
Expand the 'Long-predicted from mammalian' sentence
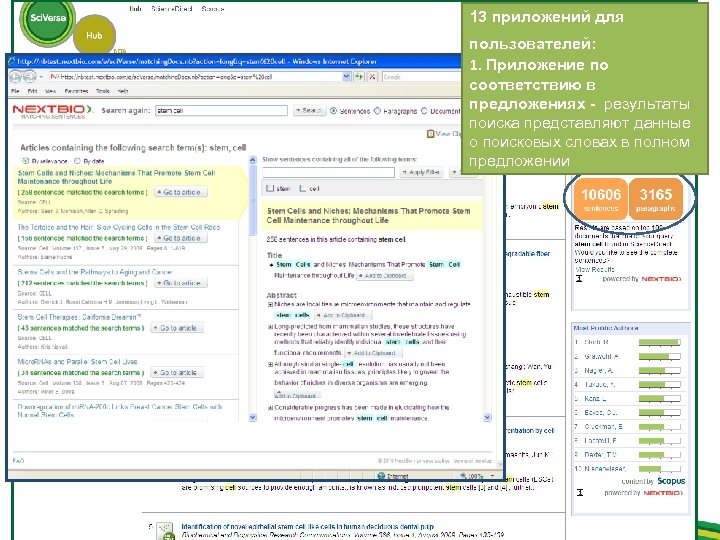pos(270,327)
